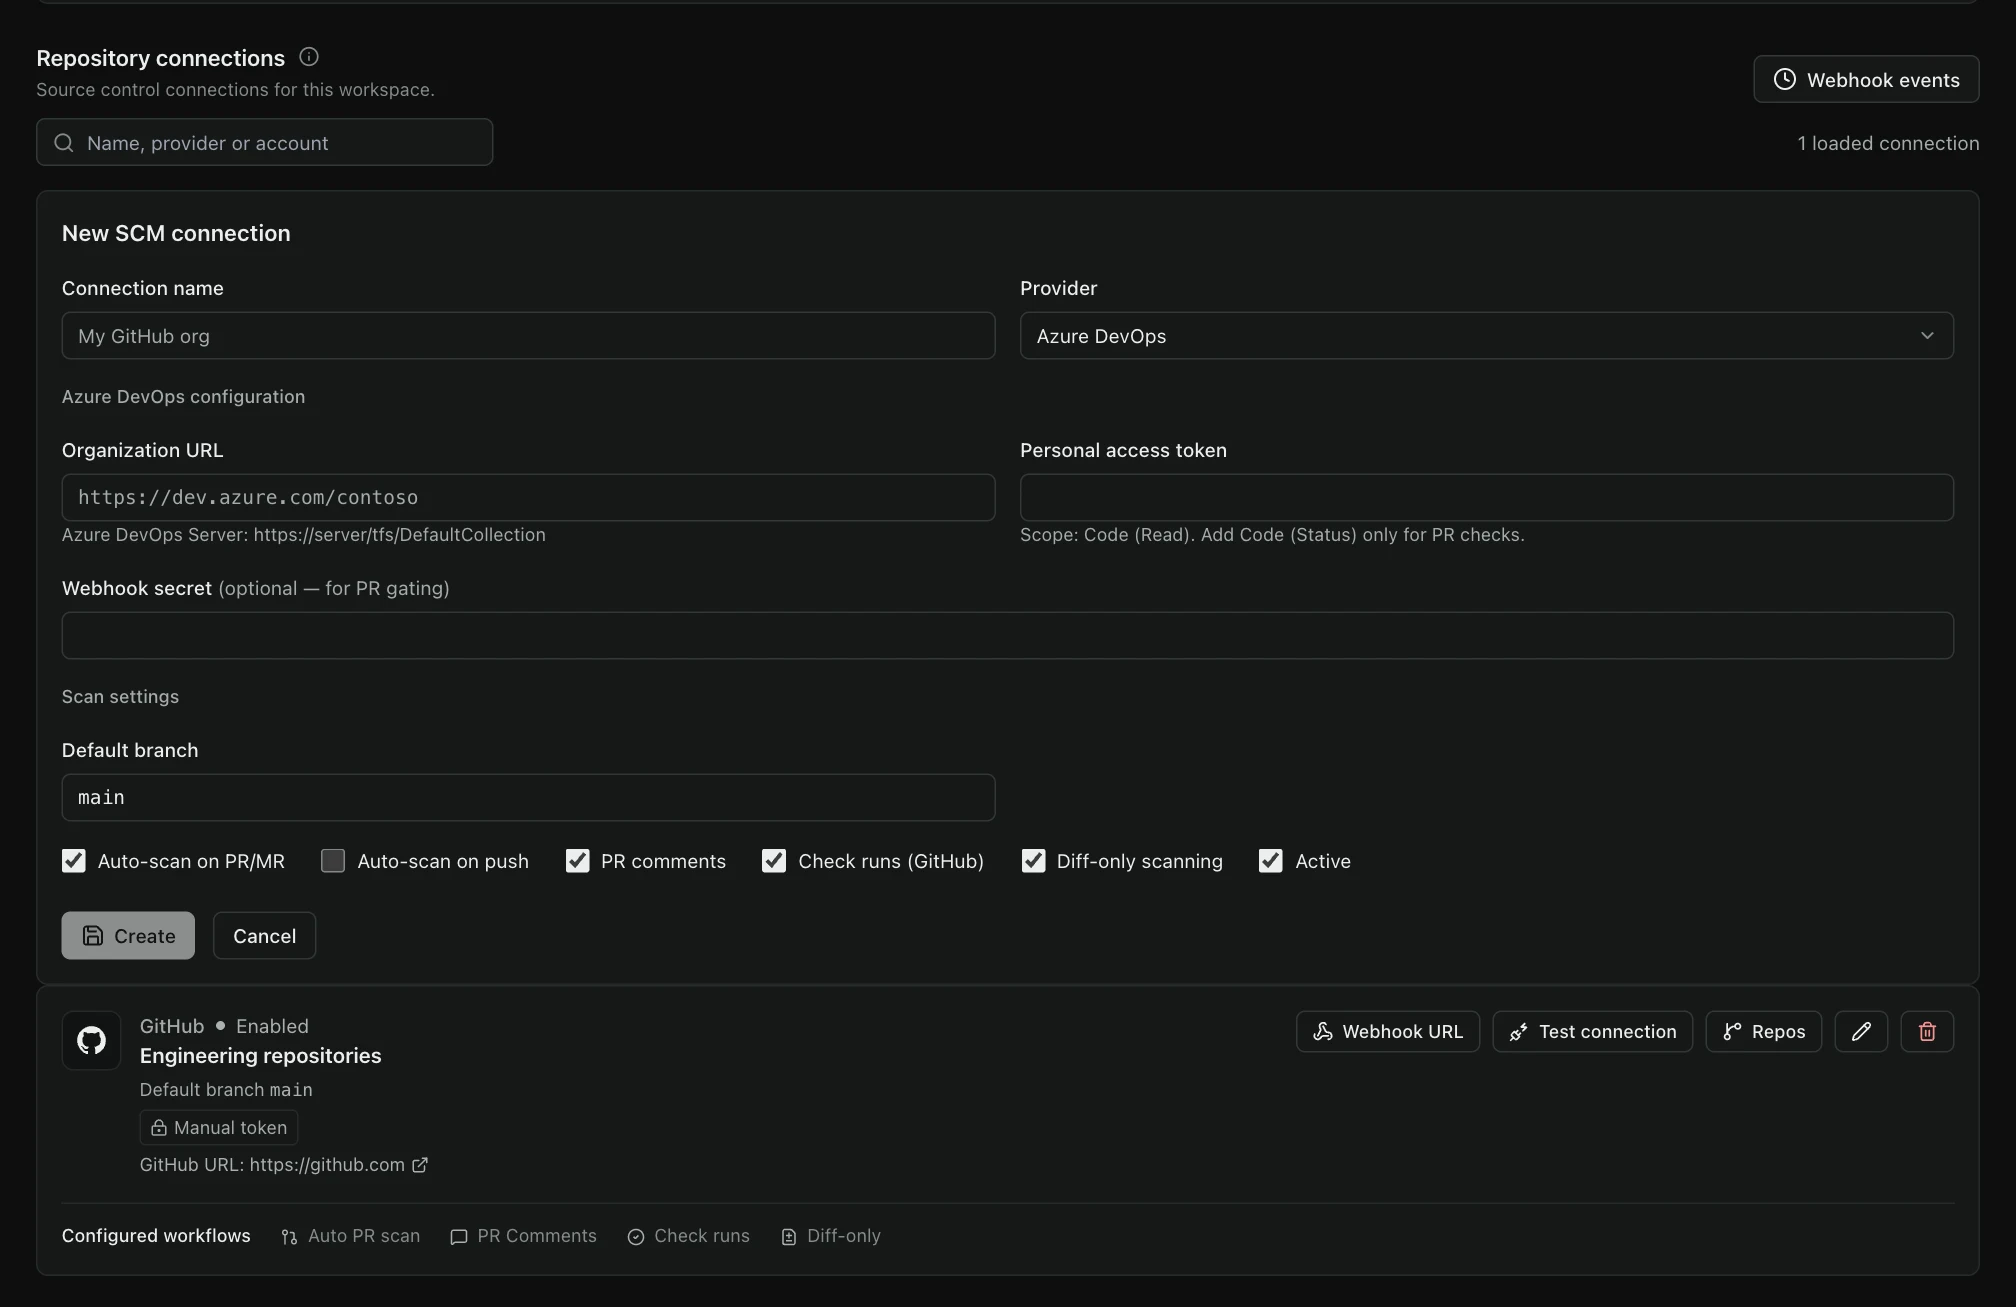The image size is (2016, 1307).
Task: Click the info icon beside Repository connections
Action: tap(309, 57)
